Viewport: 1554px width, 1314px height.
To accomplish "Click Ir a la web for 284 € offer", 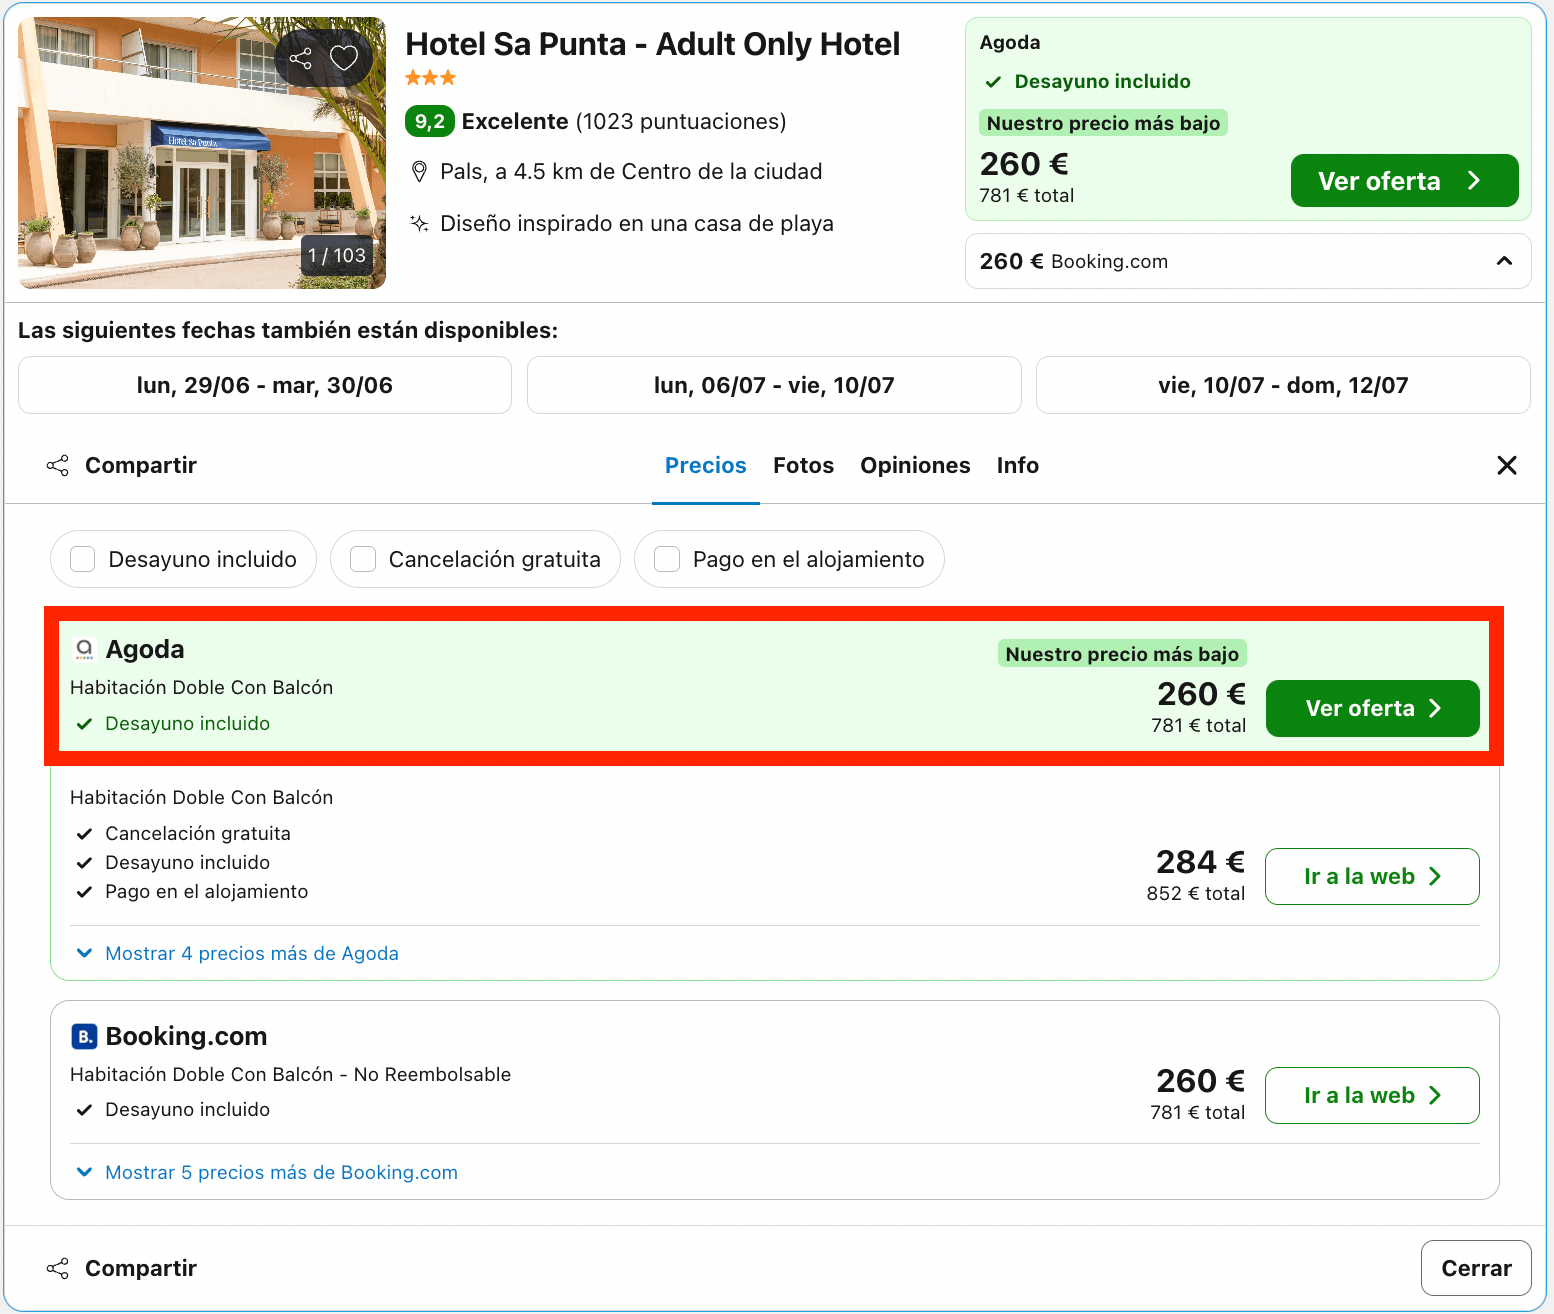I will tap(1372, 877).
